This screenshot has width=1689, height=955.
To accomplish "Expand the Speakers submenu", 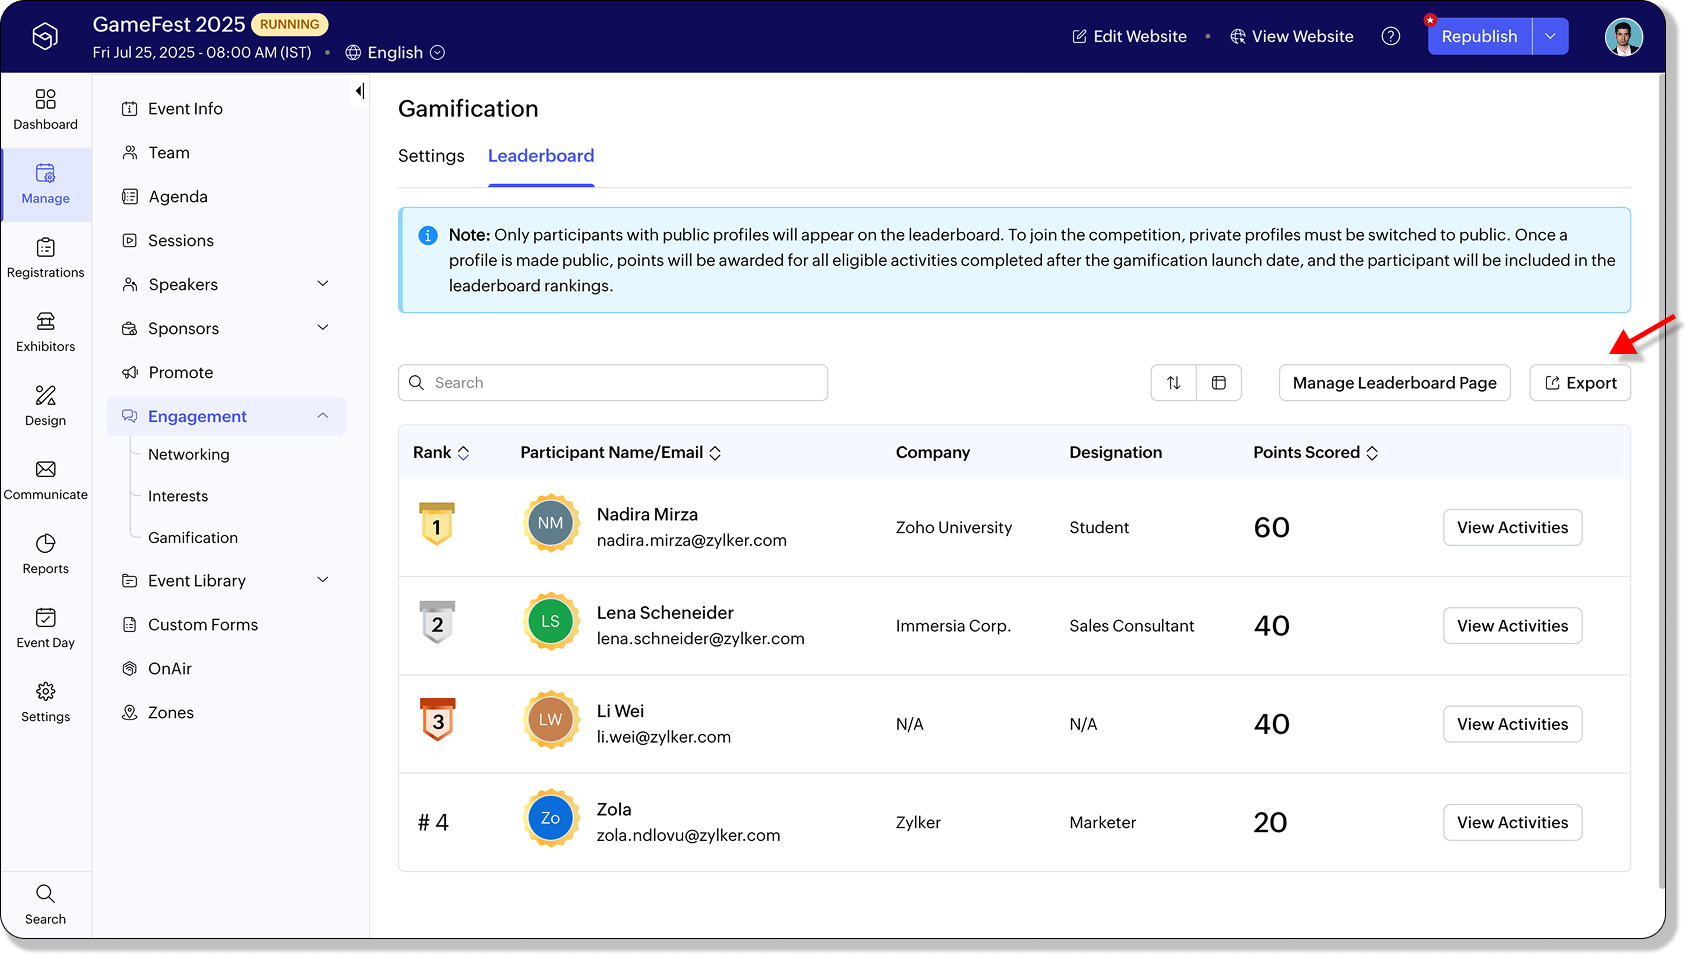I will point(322,284).
